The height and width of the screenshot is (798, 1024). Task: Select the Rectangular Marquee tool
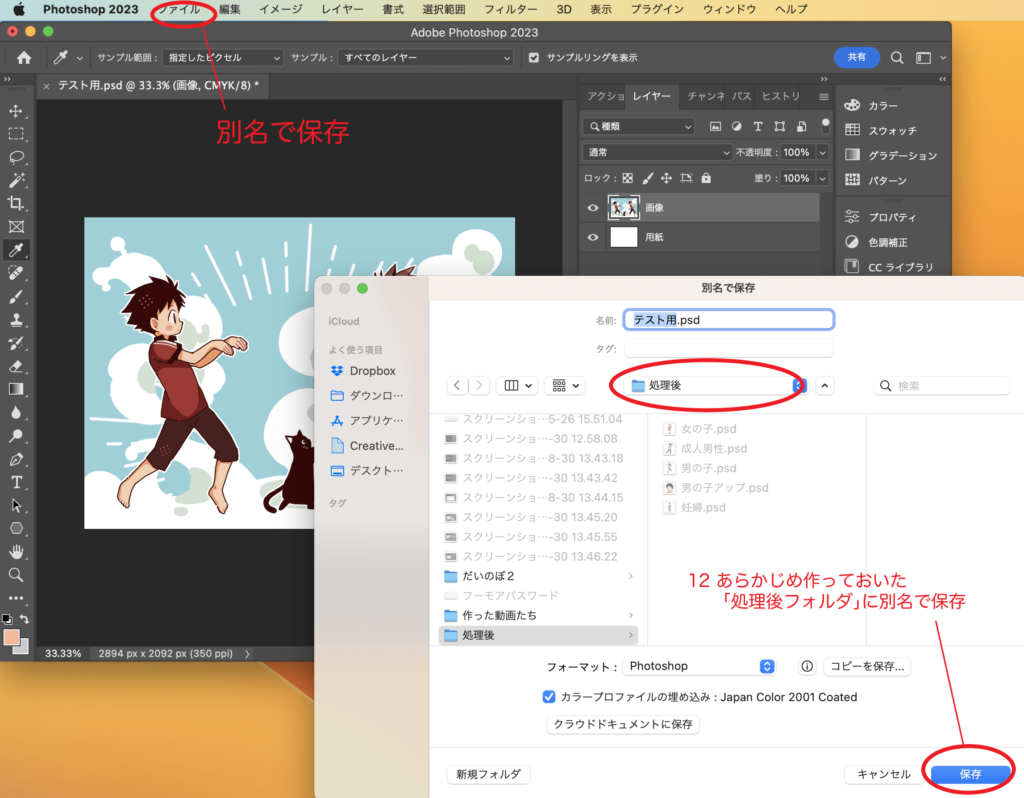coord(16,135)
